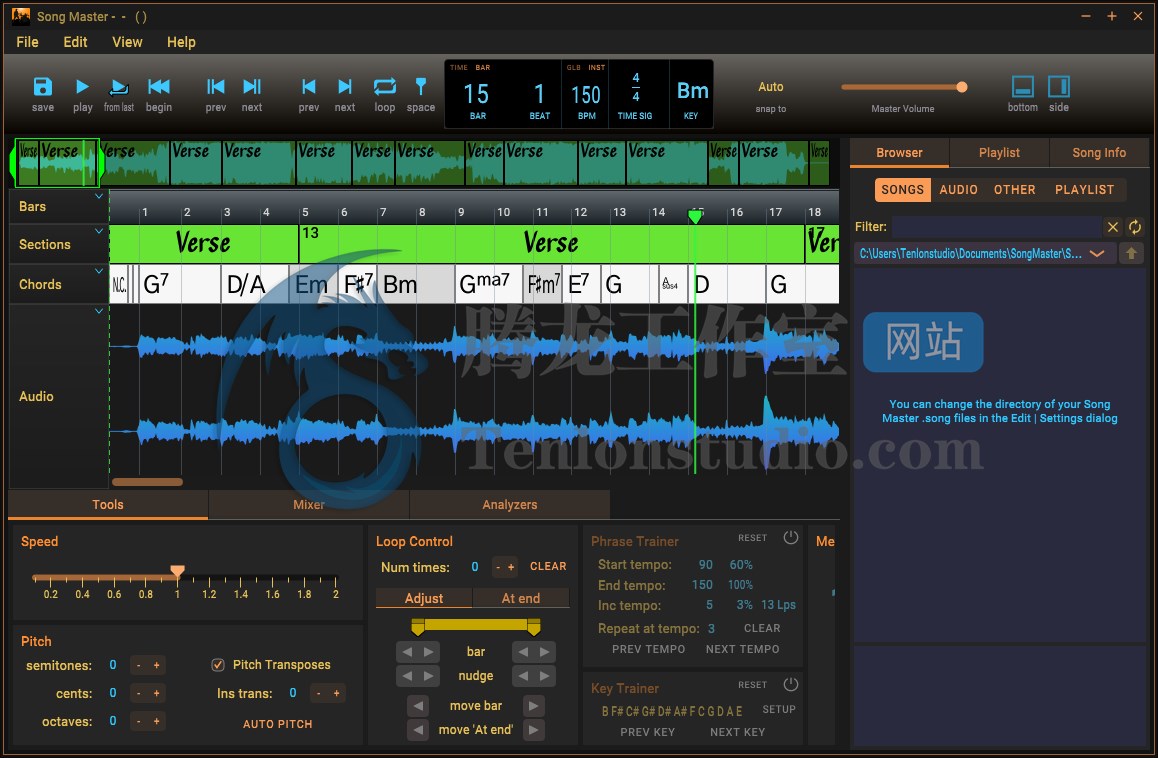Click the timeline horizontal scrollbar
The image size is (1158, 758).
(147, 482)
